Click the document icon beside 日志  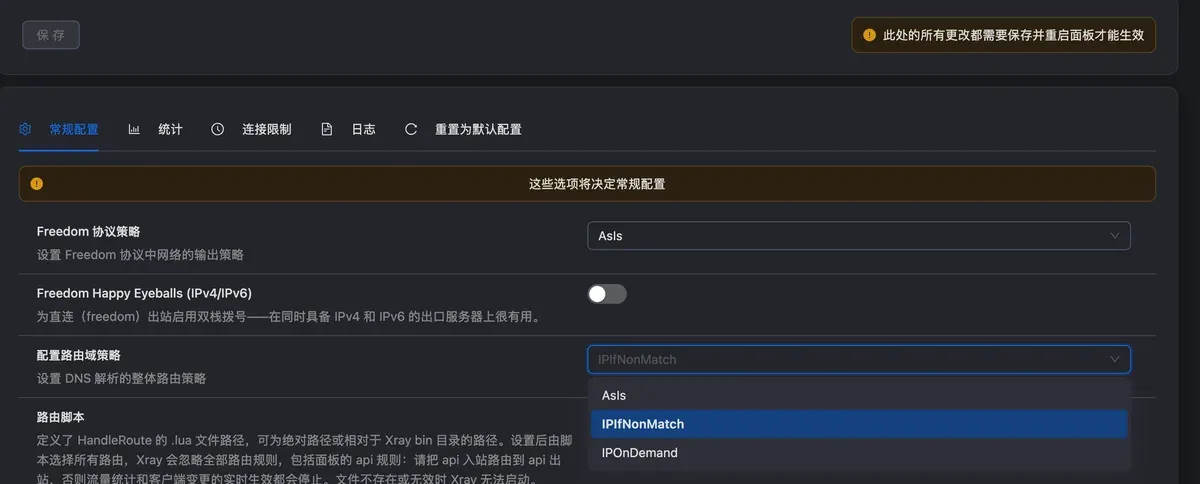point(327,129)
